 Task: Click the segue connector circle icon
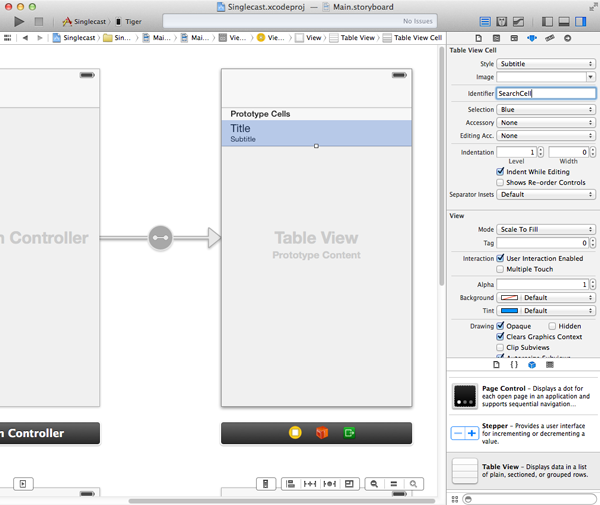160,238
